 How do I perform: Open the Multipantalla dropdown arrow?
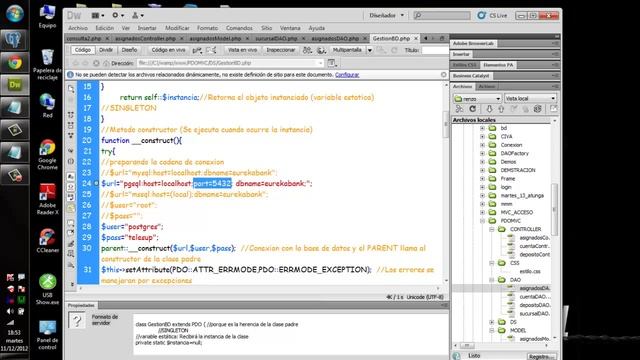coord(370,50)
